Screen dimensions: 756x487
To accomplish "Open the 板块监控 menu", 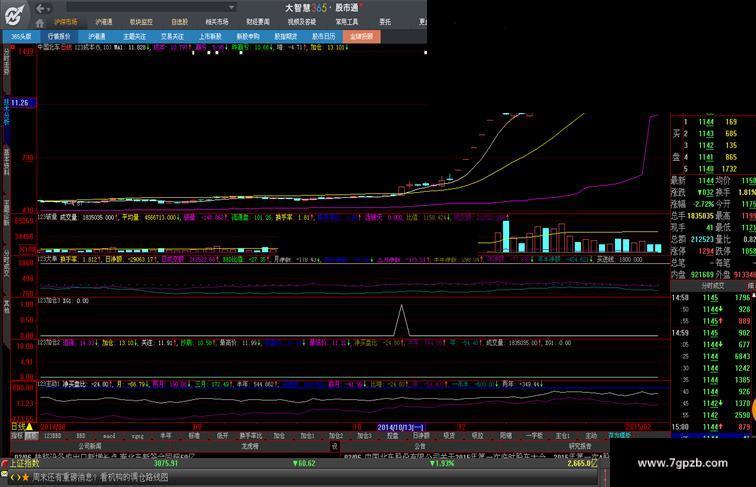I will 141,22.
